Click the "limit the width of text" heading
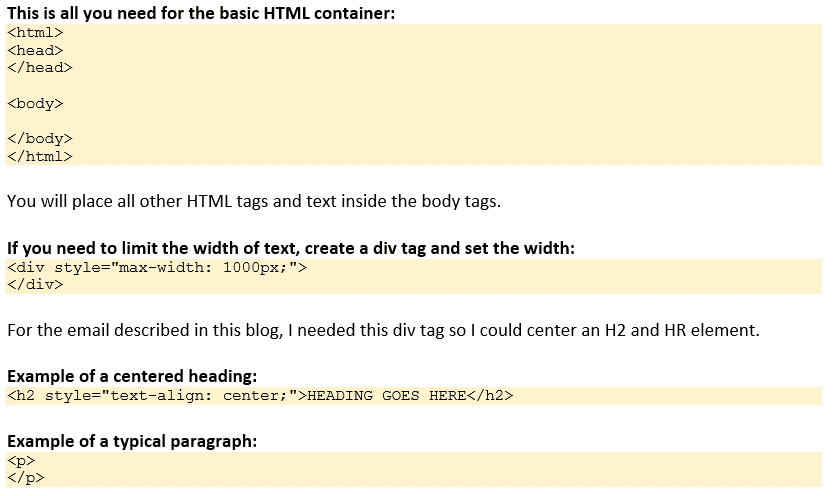 pos(291,248)
